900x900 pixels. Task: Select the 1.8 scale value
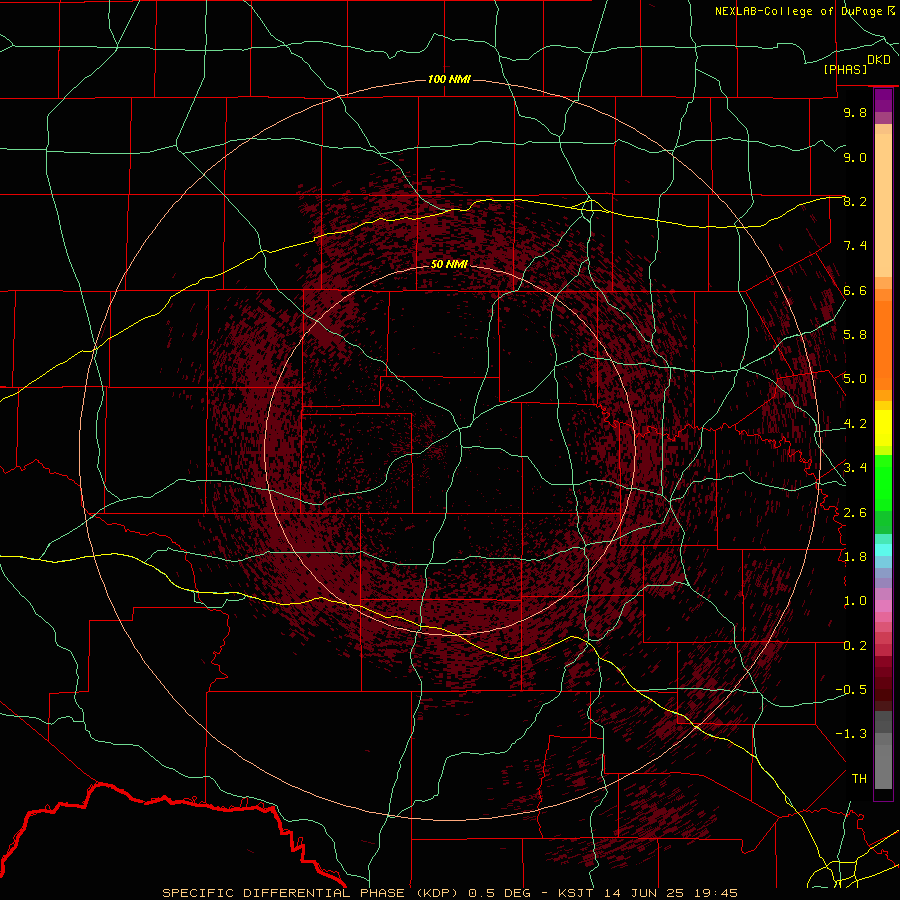pyautogui.click(x=855, y=557)
